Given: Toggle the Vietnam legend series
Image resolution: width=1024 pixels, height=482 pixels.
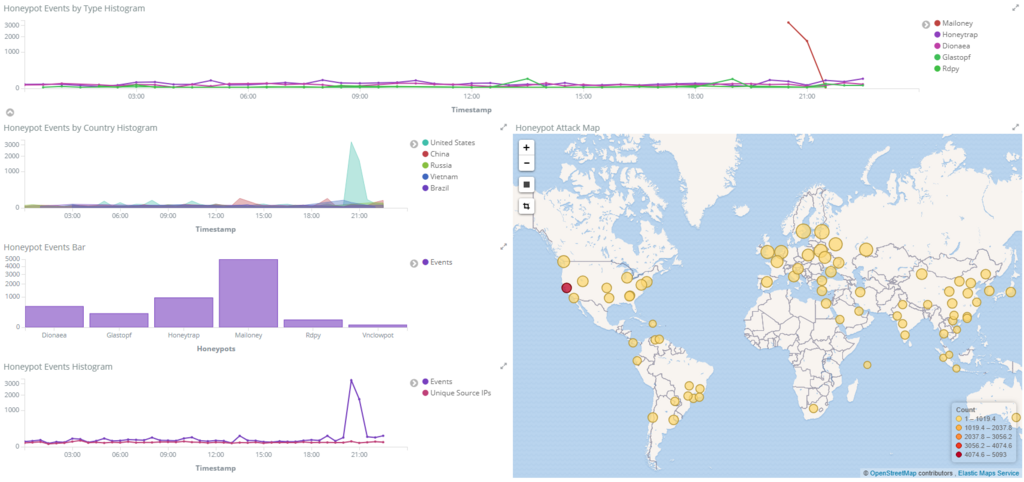Looking at the screenshot, I should (x=439, y=176).
